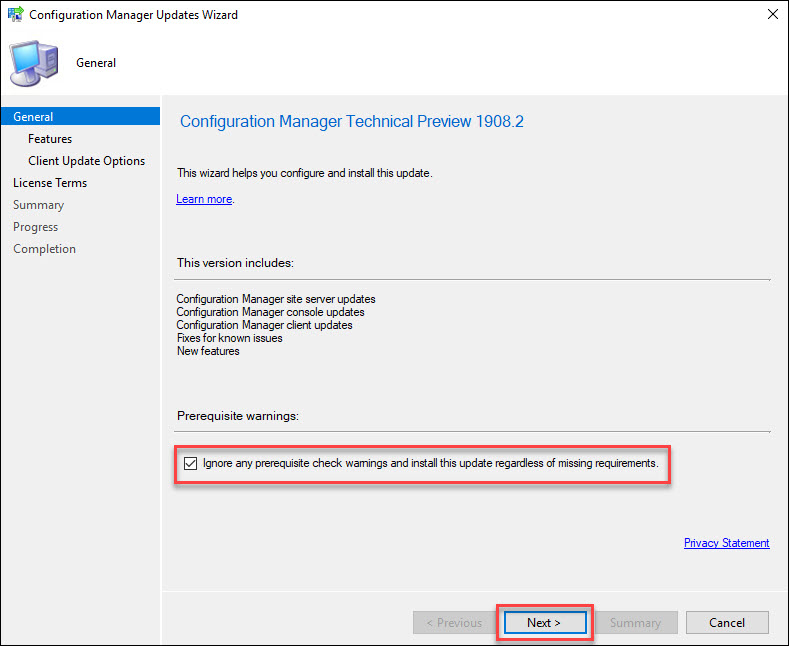The height and width of the screenshot is (646, 789).
Task: Go to Client Update Options step
Action: point(87,161)
